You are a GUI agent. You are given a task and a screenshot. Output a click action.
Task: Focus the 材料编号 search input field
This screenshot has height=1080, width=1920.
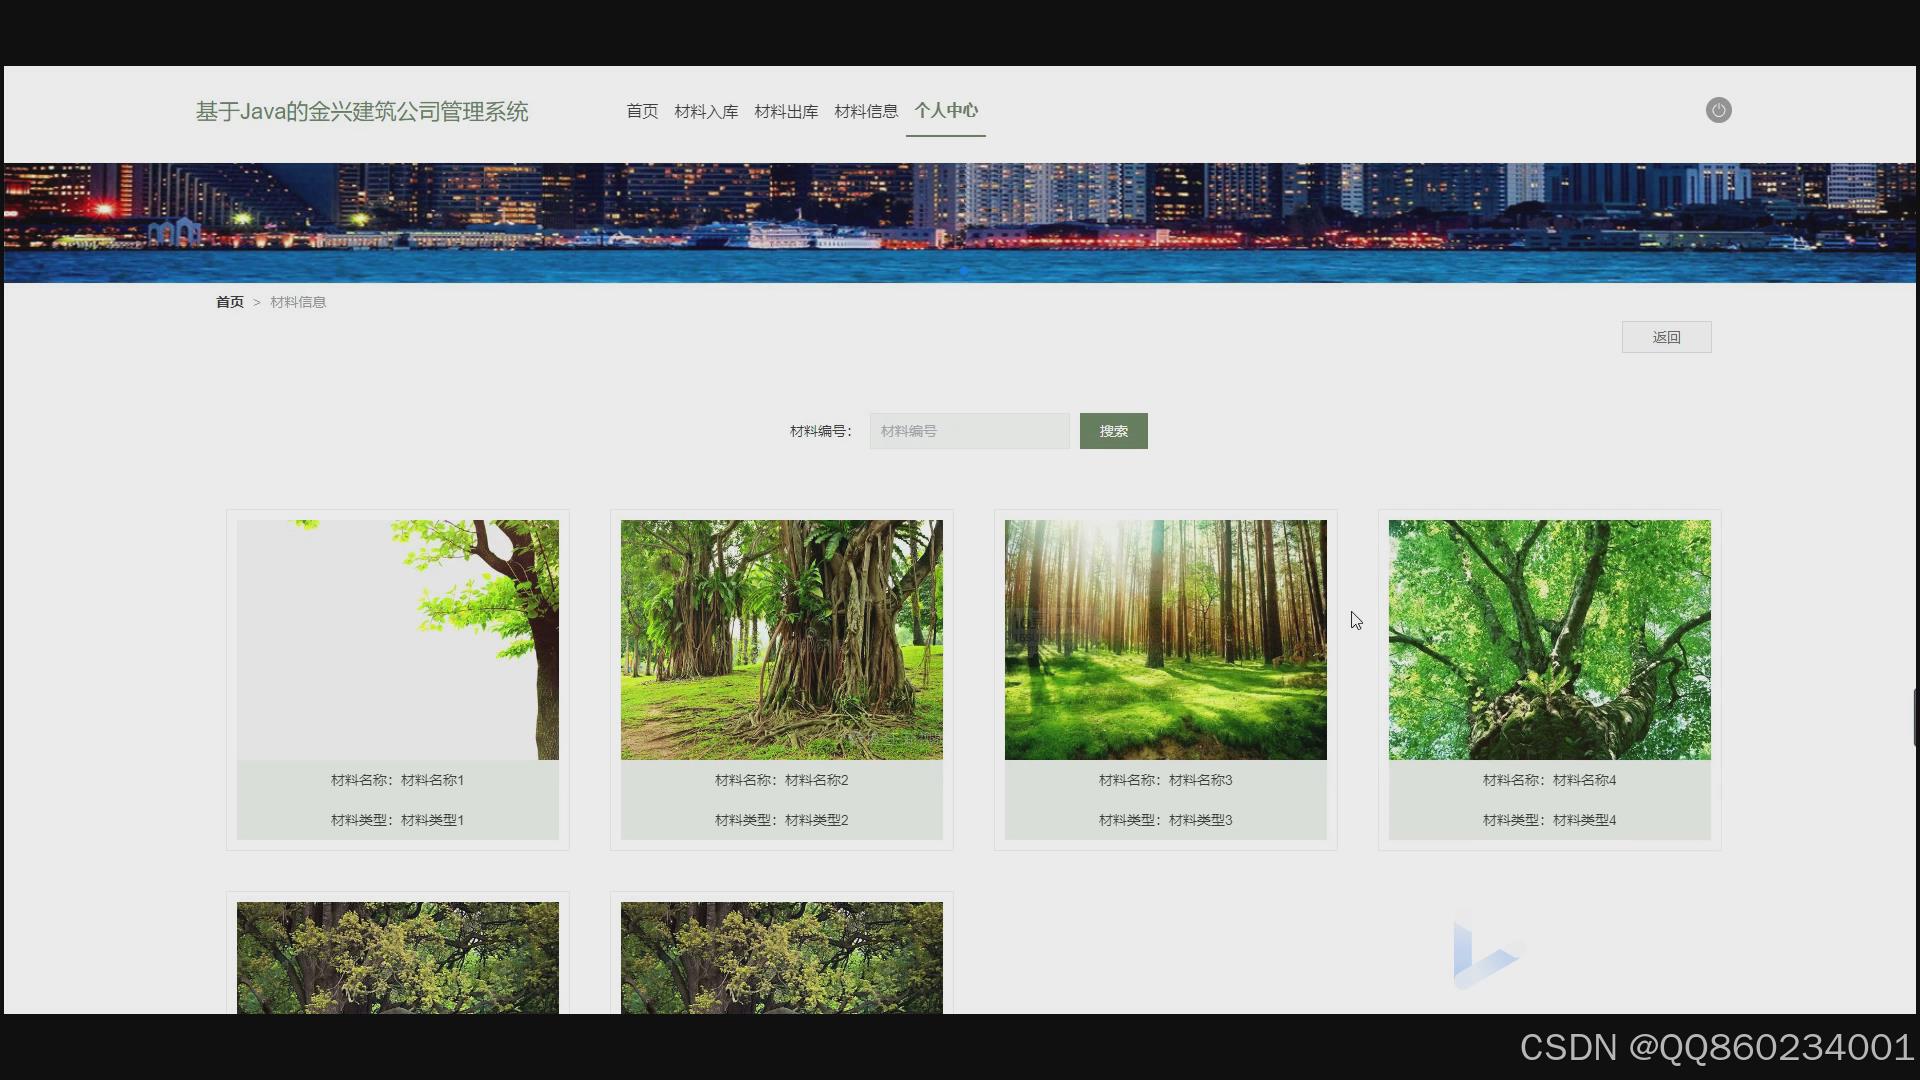[x=969, y=431]
